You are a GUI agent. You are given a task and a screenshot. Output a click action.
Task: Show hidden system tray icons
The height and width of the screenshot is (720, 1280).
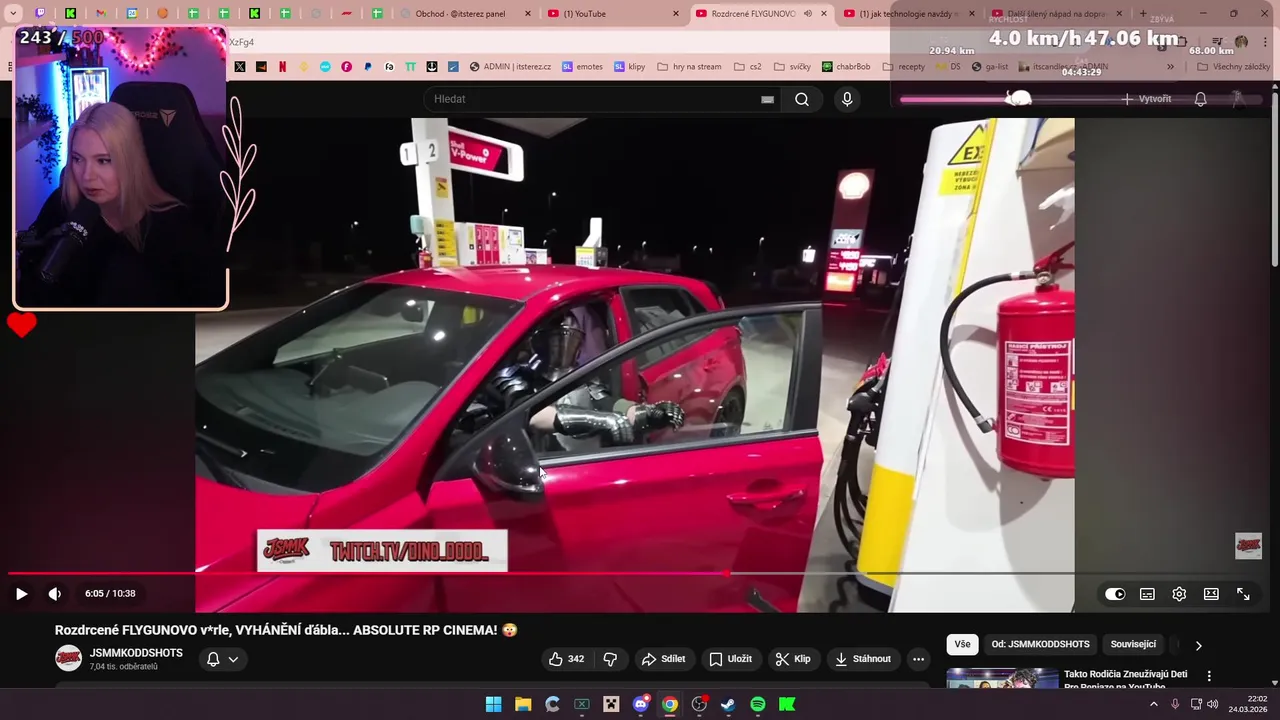pos(1153,704)
